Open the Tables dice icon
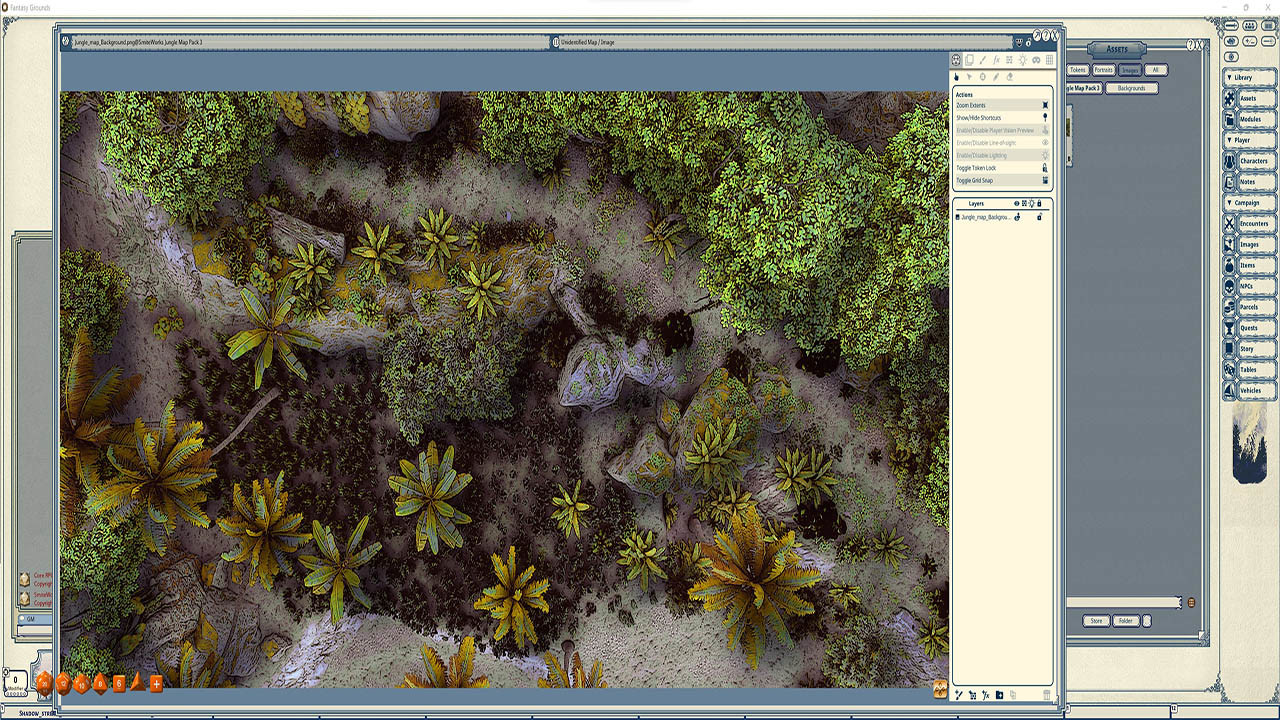This screenshot has height=720, width=1280. (1230, 369)
